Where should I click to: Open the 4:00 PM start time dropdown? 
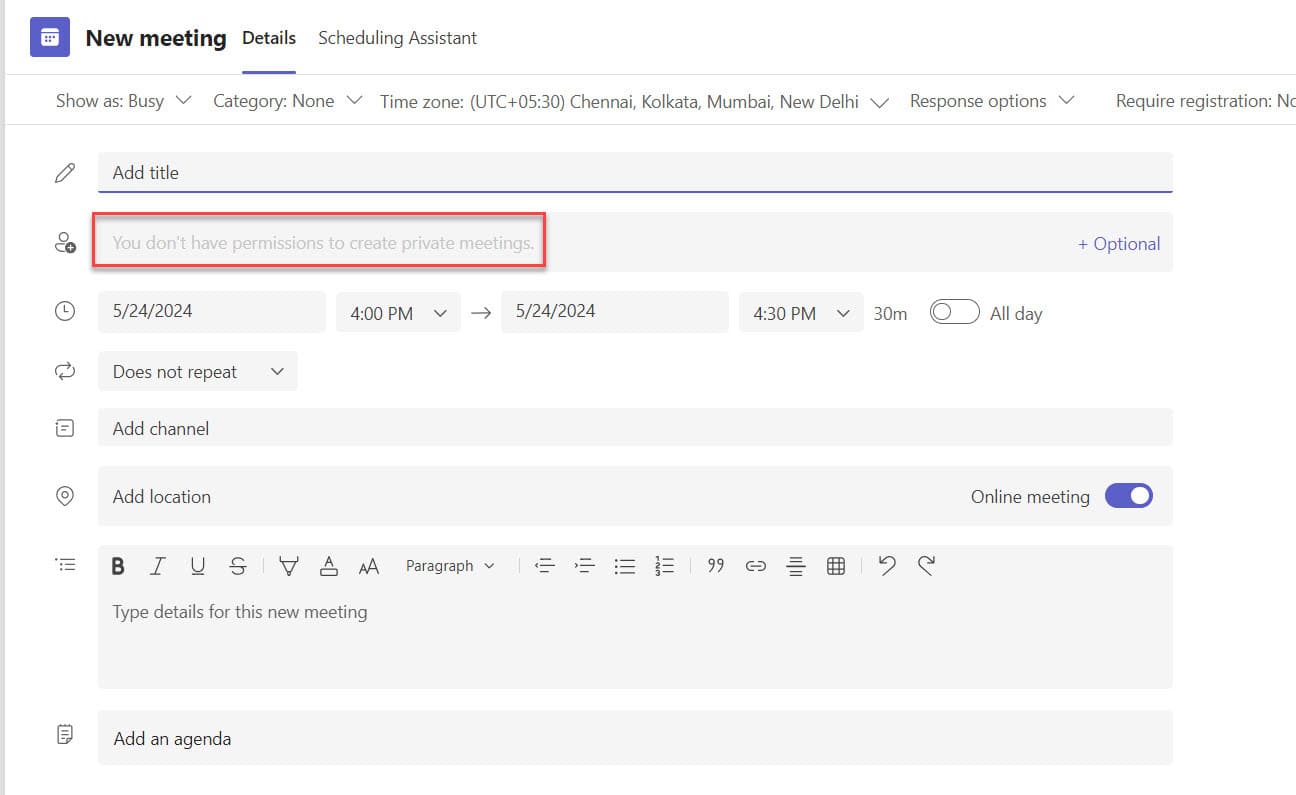coord(398,313)
